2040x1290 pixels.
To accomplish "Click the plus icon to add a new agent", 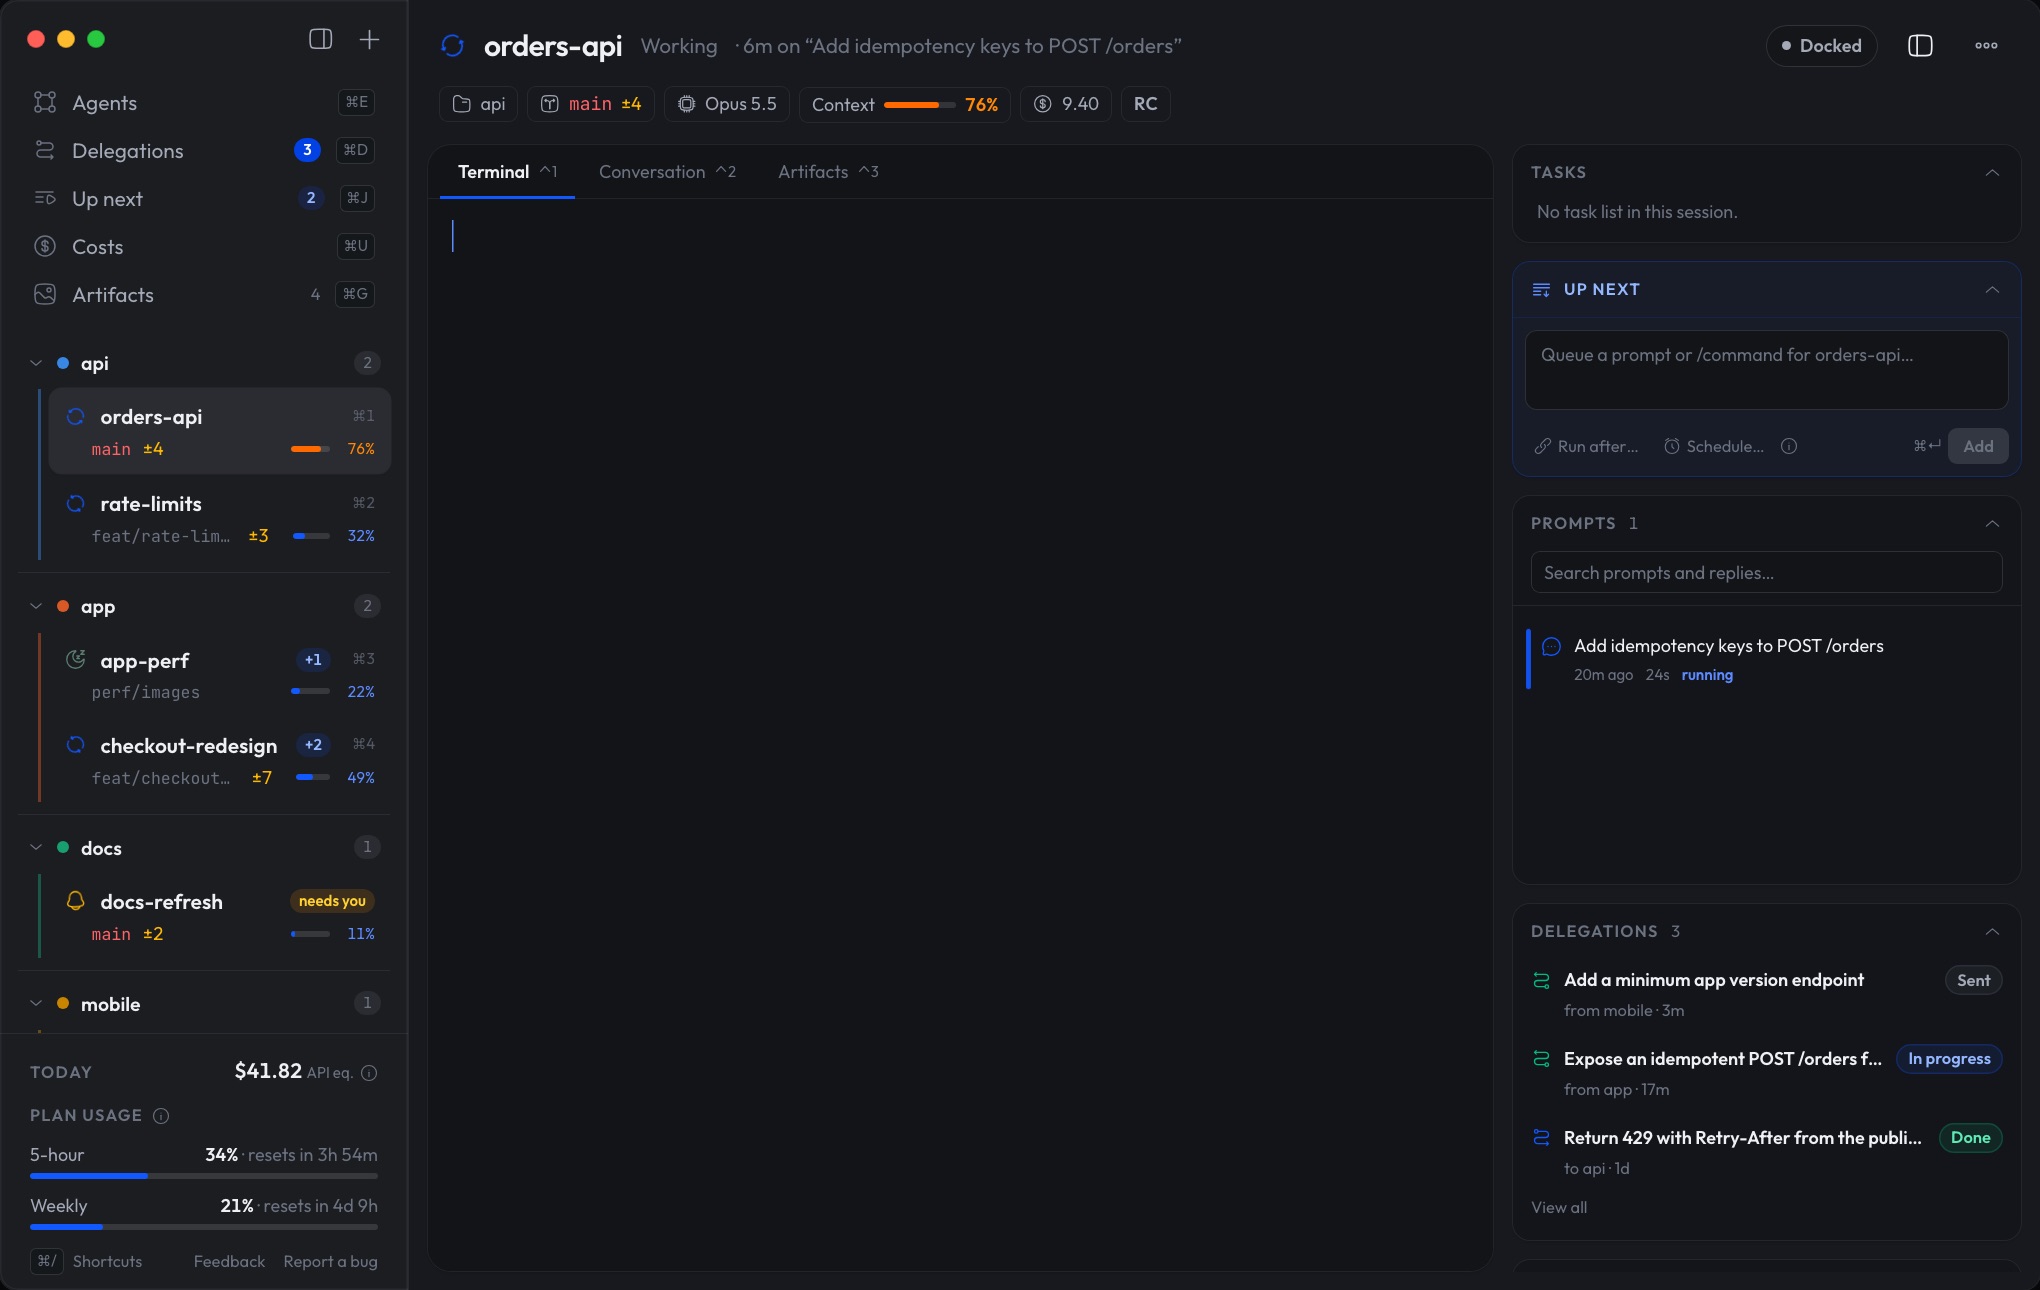I will [369, 39].
